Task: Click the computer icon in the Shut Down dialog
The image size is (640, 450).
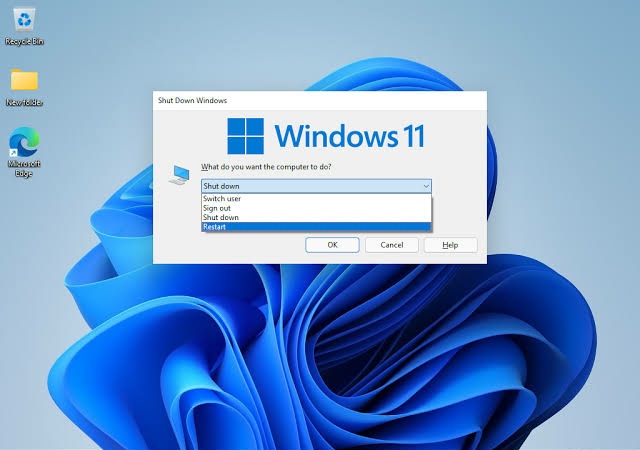Action: 179,175
